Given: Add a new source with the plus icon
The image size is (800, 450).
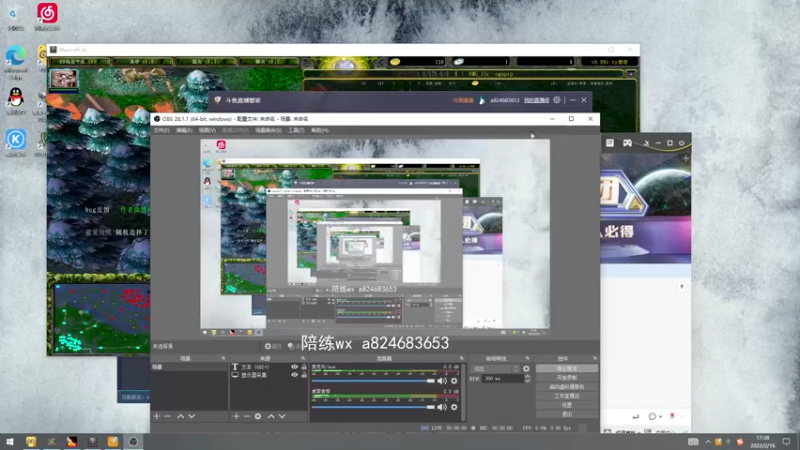Looking at the screenshot, I should 236,416.
